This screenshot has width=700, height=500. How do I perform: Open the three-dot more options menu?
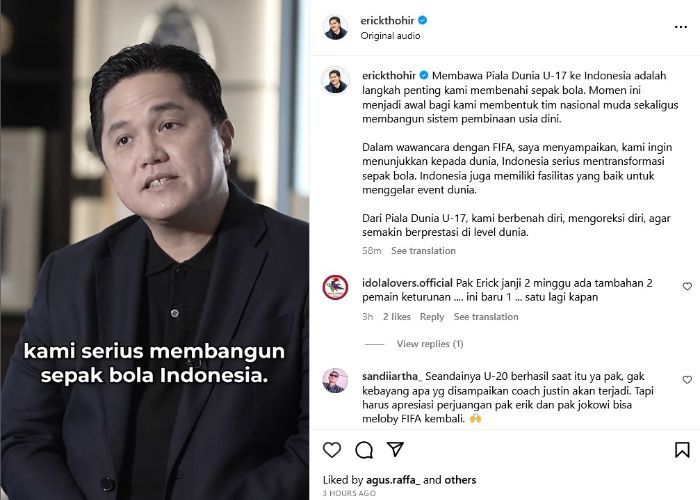click(x=680, y=27)
